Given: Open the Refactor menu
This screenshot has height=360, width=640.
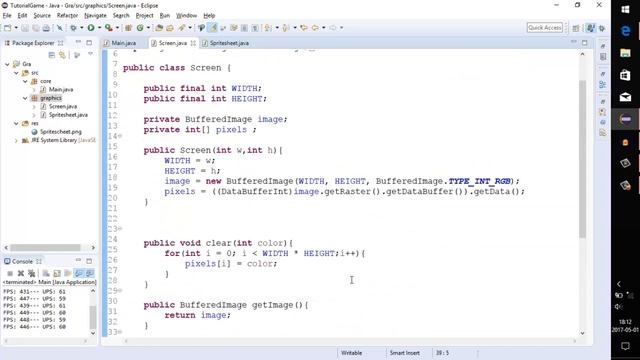Looking at the screenshot, I should click(67, 16).
